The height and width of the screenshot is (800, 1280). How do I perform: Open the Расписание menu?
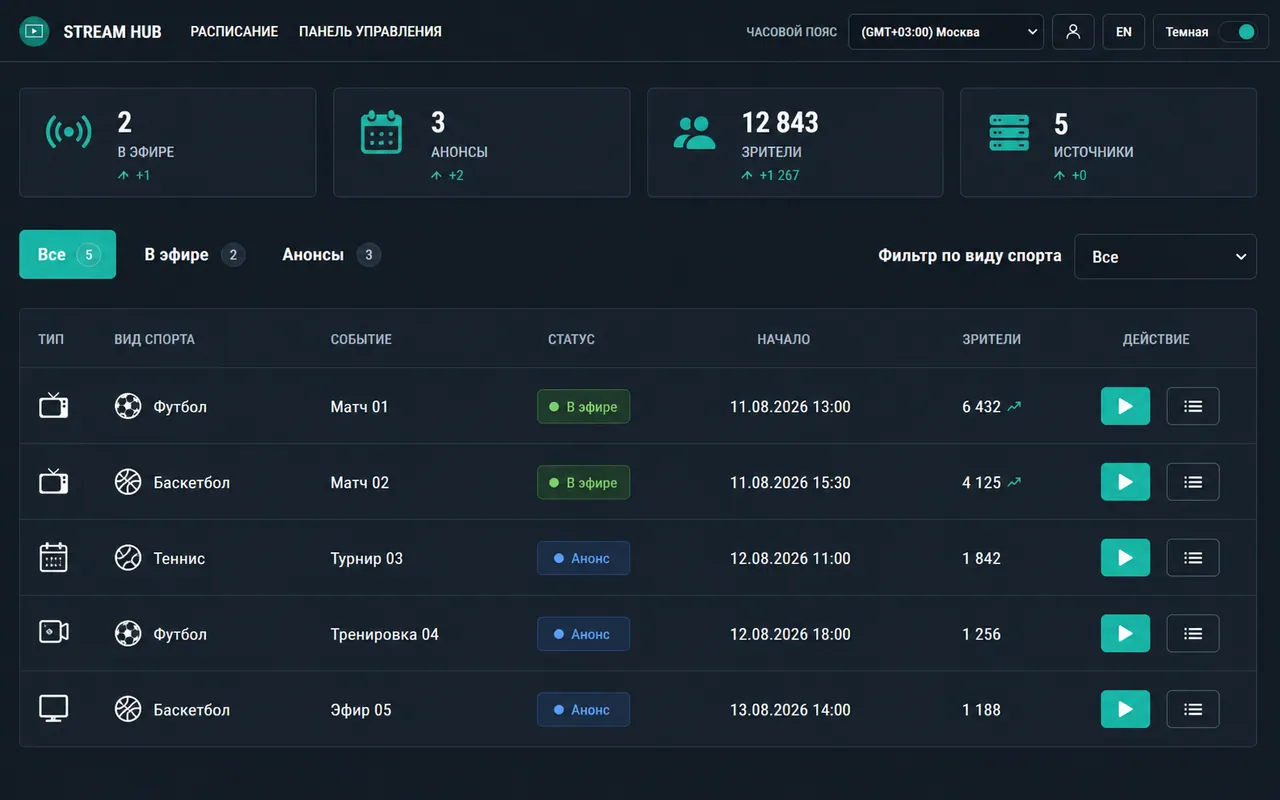[234, 31]
